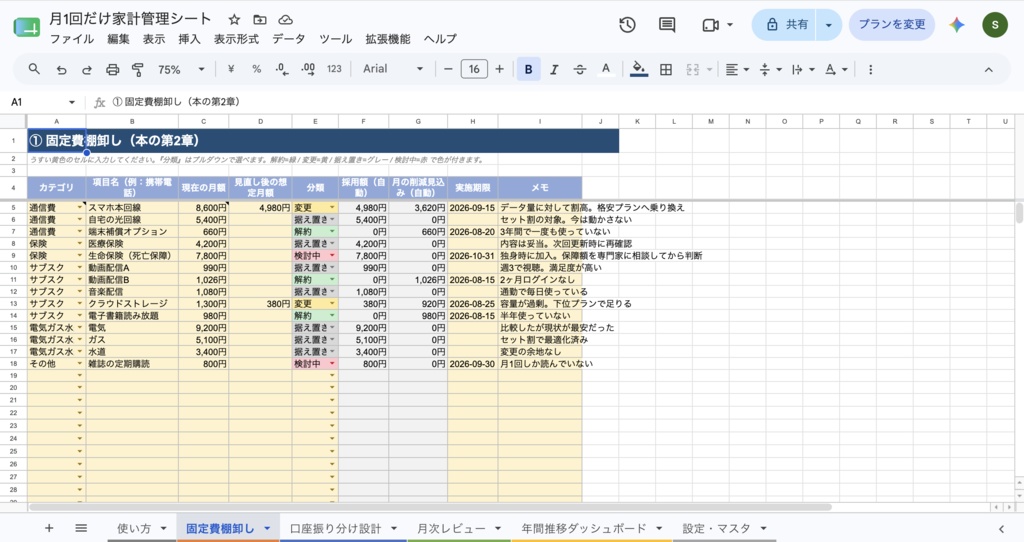Open the Google account avatar
This screenshot has height=542, width=1024.
995,25
